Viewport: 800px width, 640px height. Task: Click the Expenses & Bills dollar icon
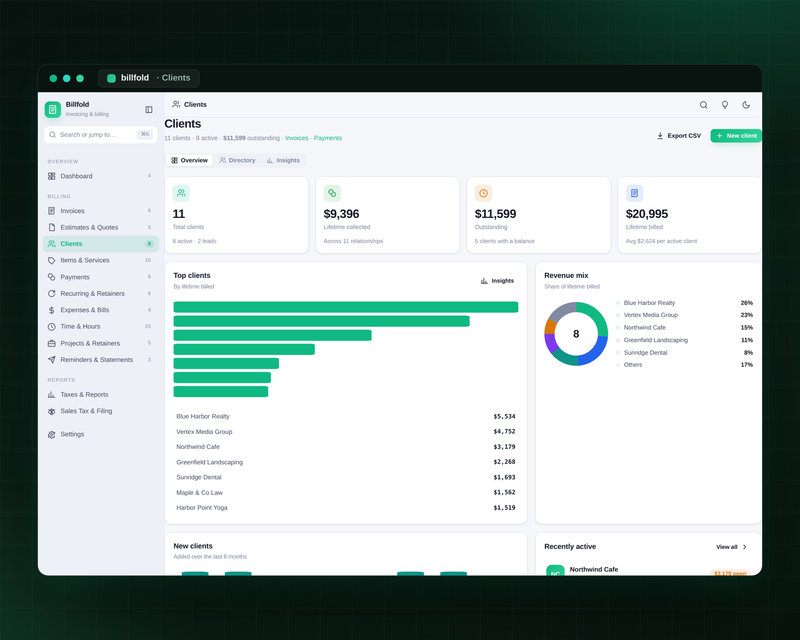[x=52, y=310]
